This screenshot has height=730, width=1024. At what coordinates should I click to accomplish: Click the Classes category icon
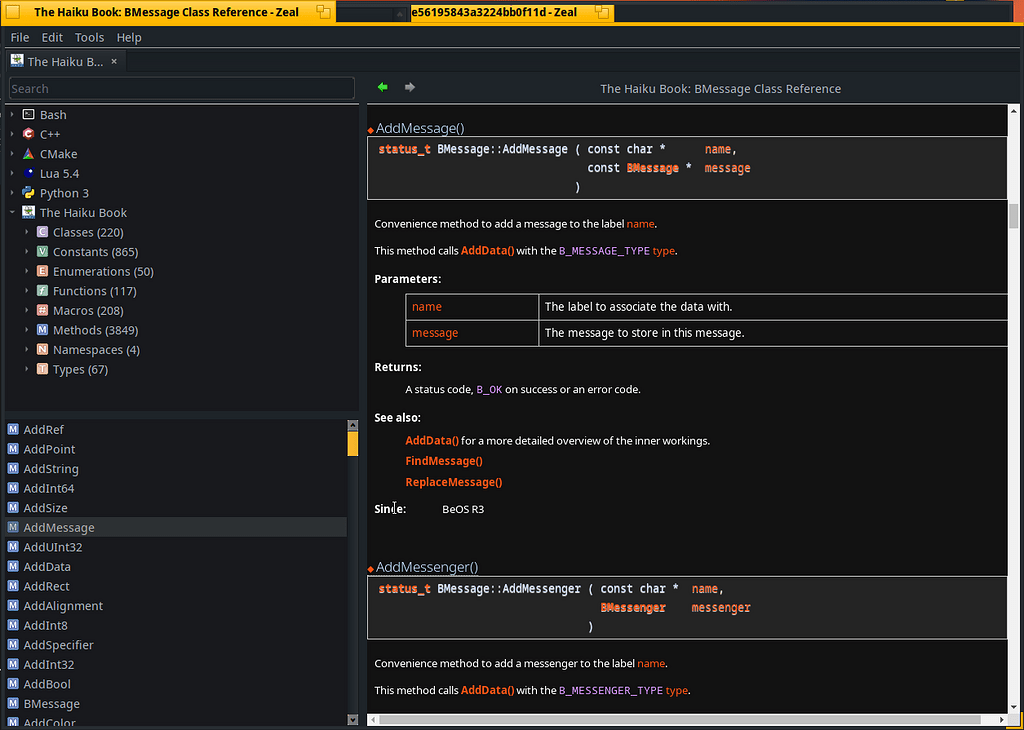coord(42,232)
